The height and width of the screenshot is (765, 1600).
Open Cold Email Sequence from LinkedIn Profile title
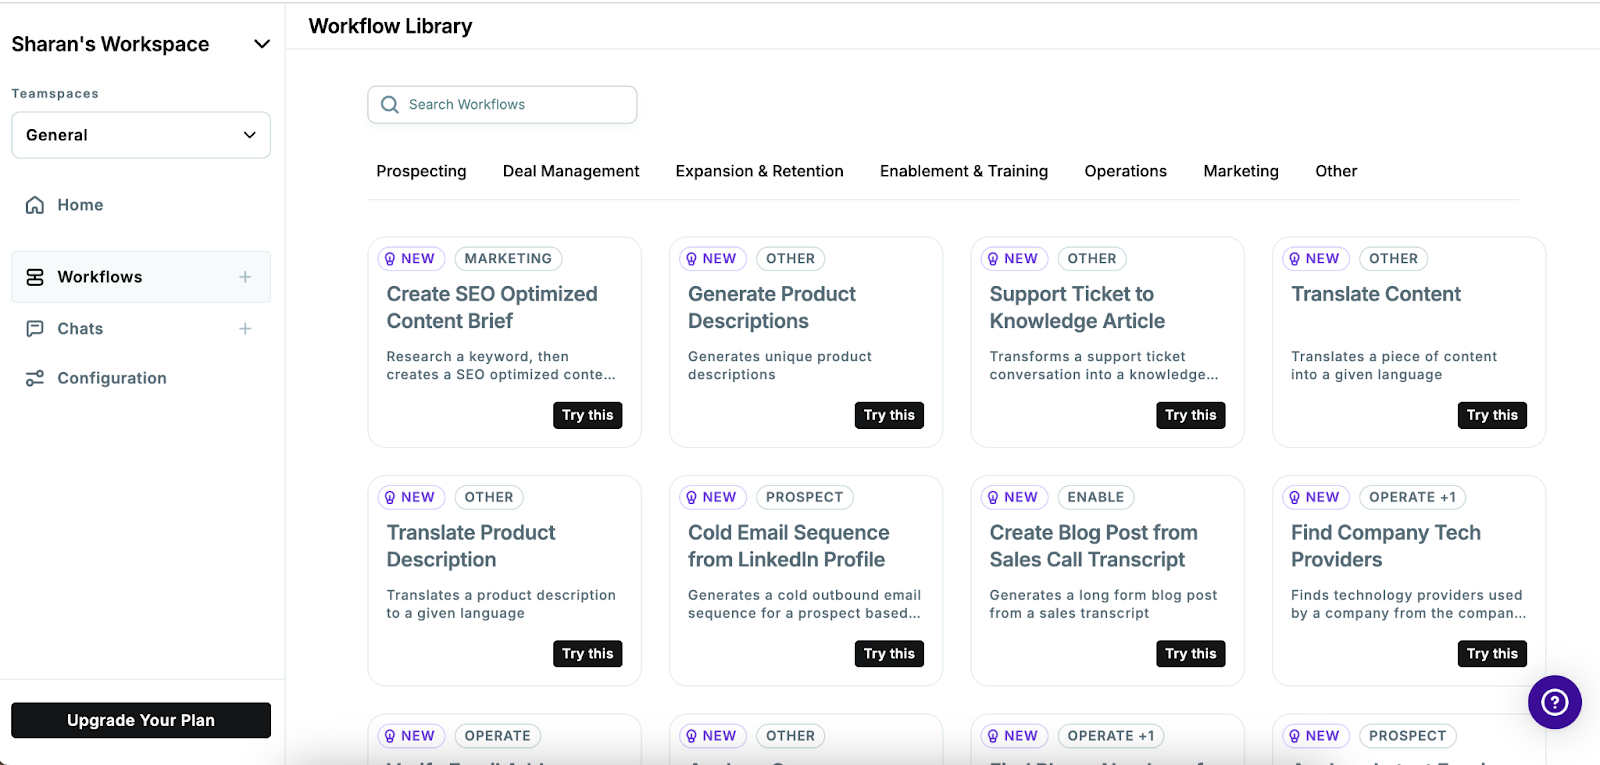coord(789,546)
